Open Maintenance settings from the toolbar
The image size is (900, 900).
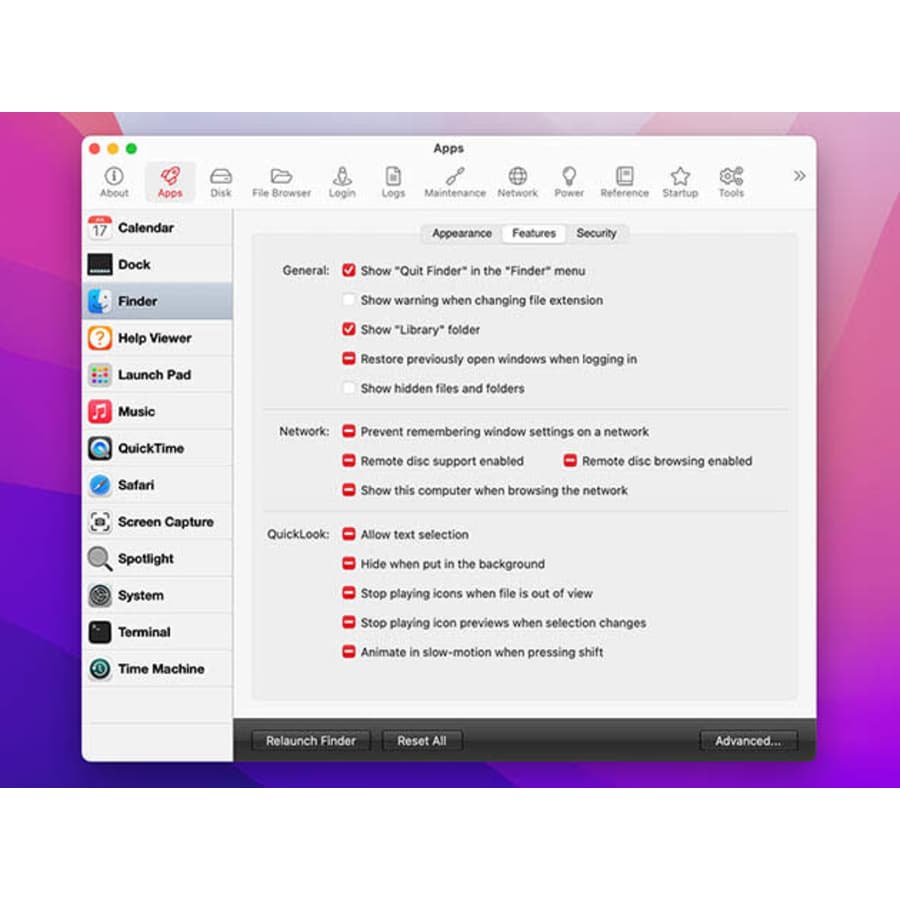(x=454, y=178)
